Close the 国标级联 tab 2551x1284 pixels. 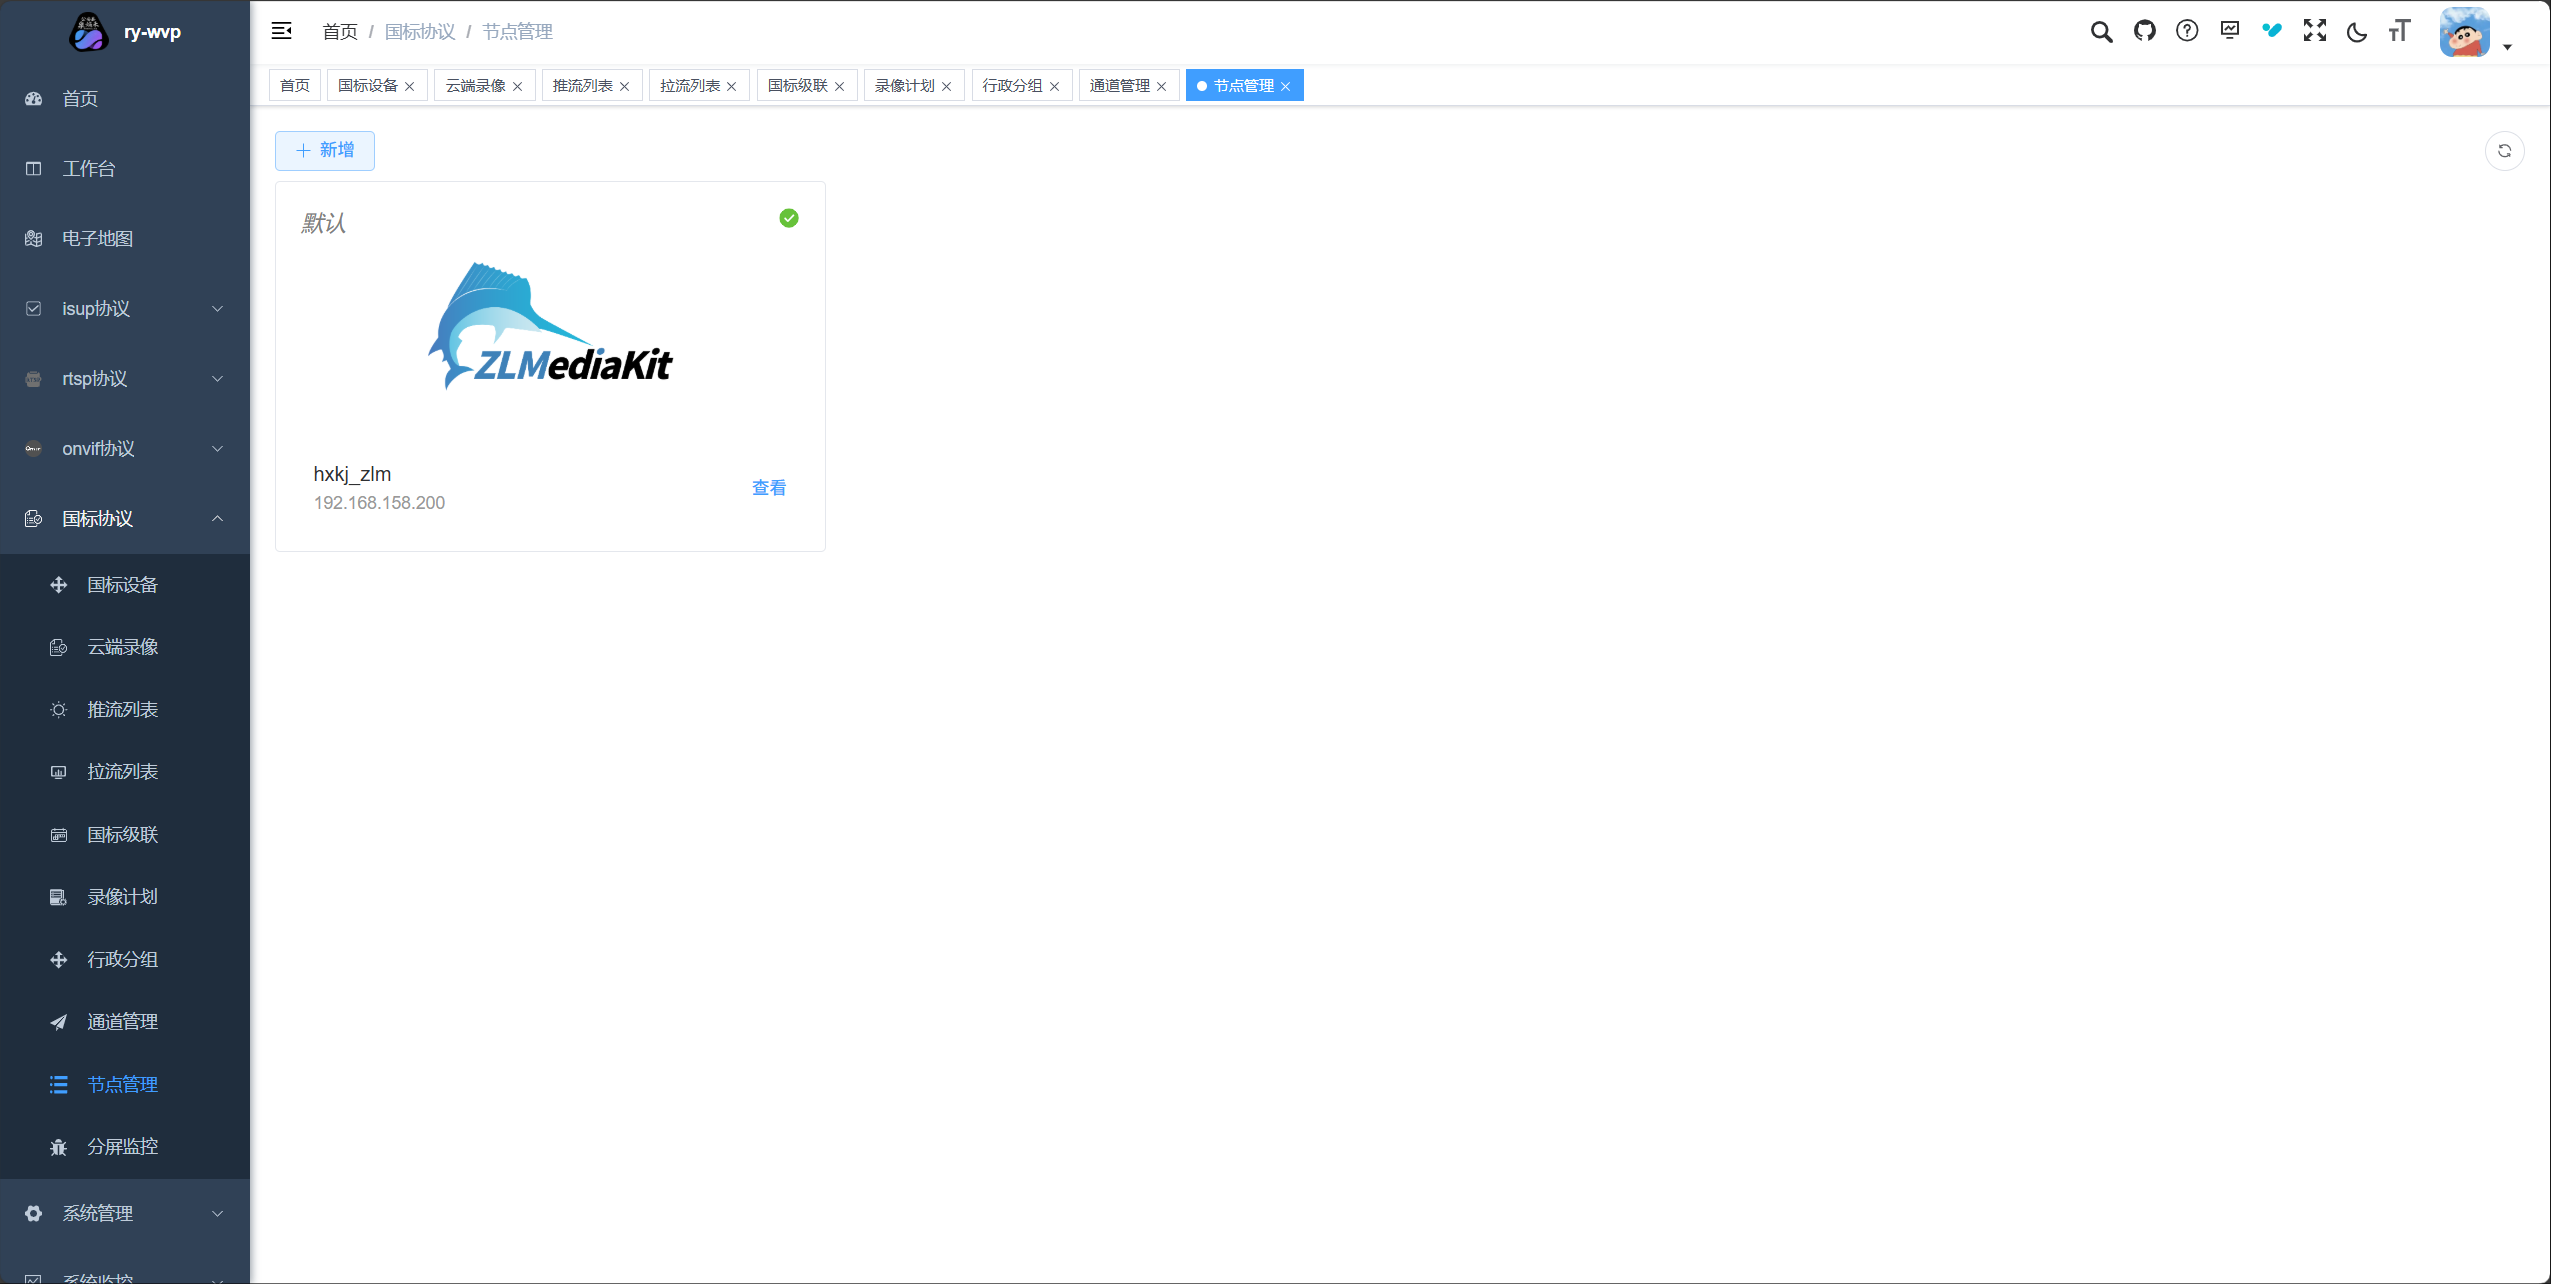click(x=839, y=87)
